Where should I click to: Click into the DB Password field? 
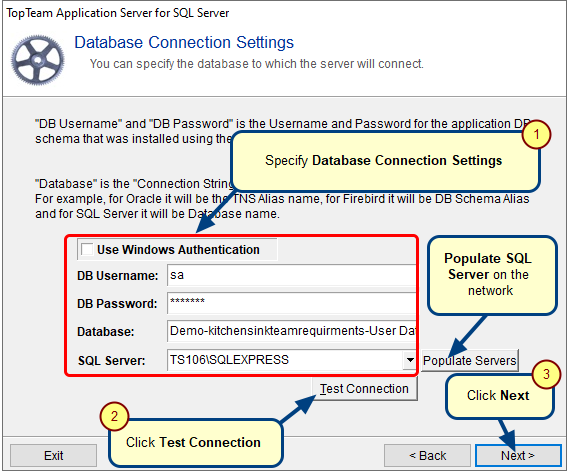292,303
